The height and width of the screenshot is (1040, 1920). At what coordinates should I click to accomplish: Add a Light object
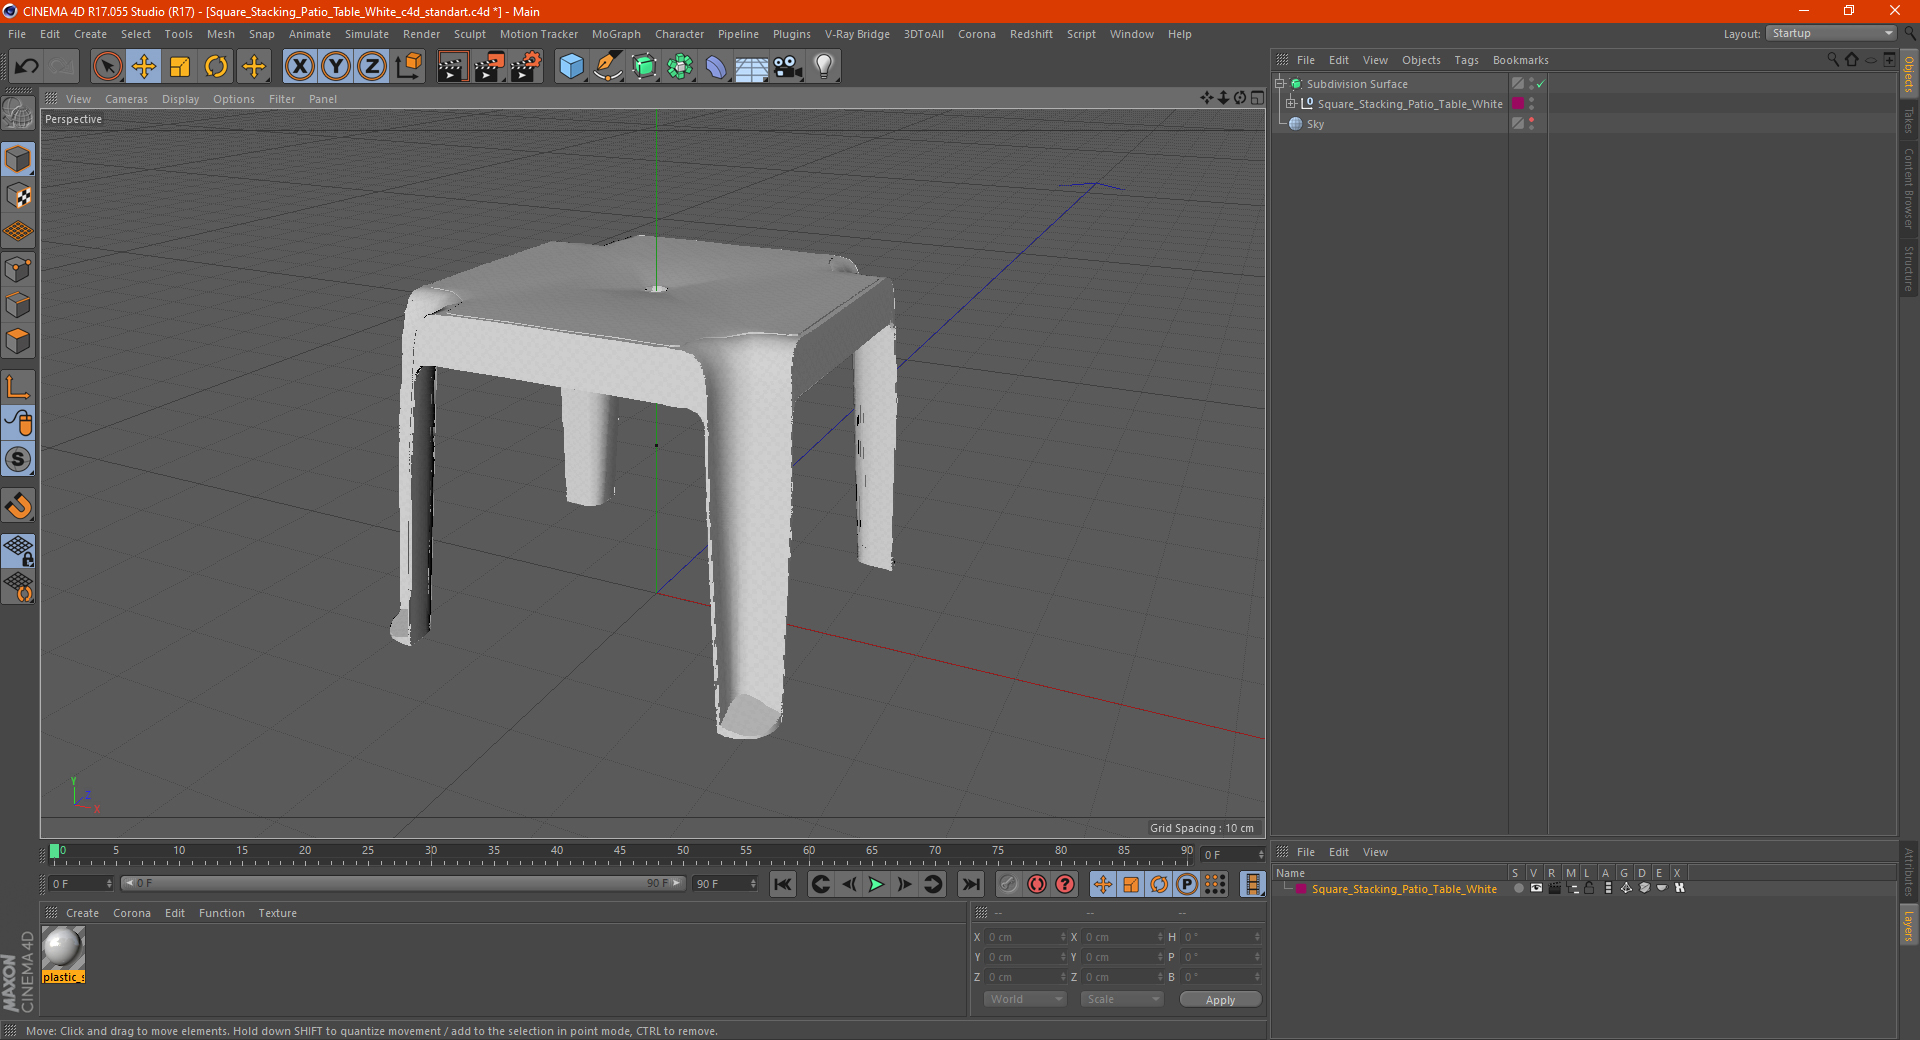point(824,67)
